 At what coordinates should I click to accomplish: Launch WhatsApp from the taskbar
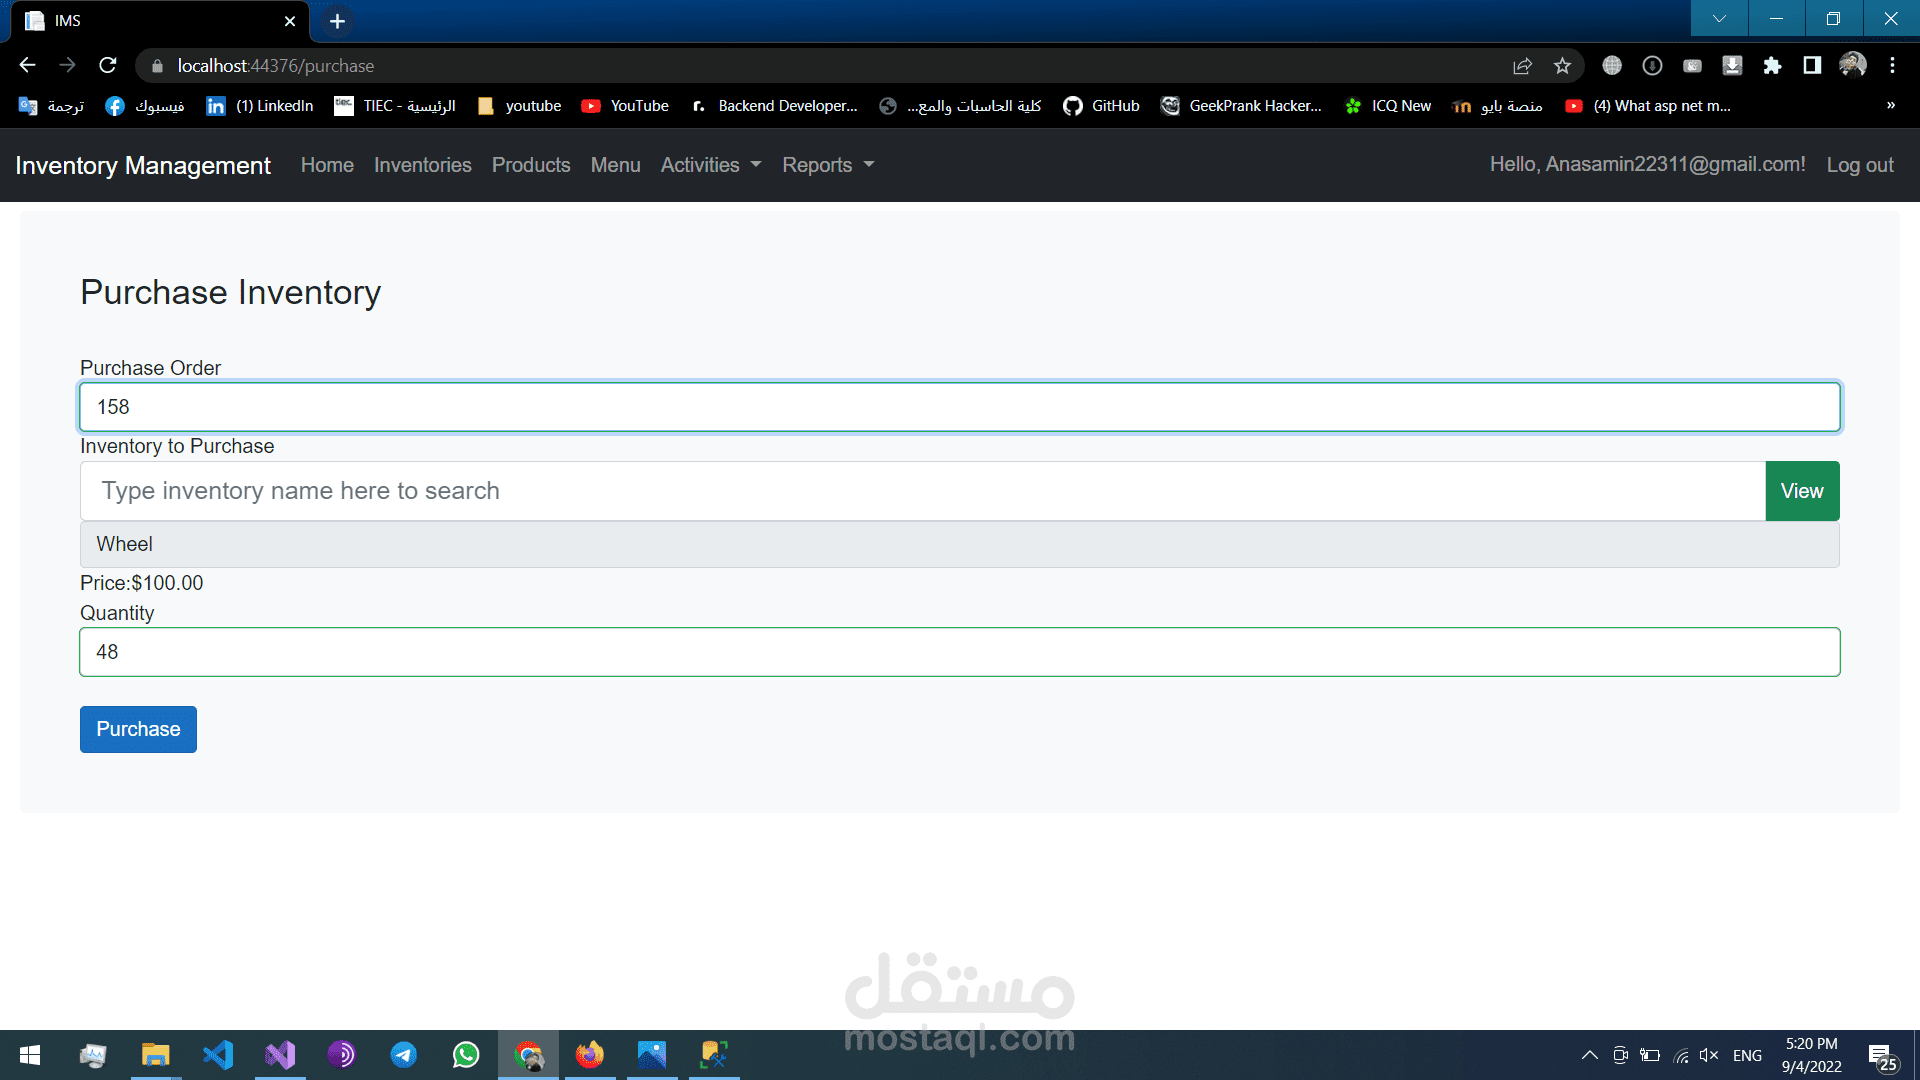pos(466,1055)
